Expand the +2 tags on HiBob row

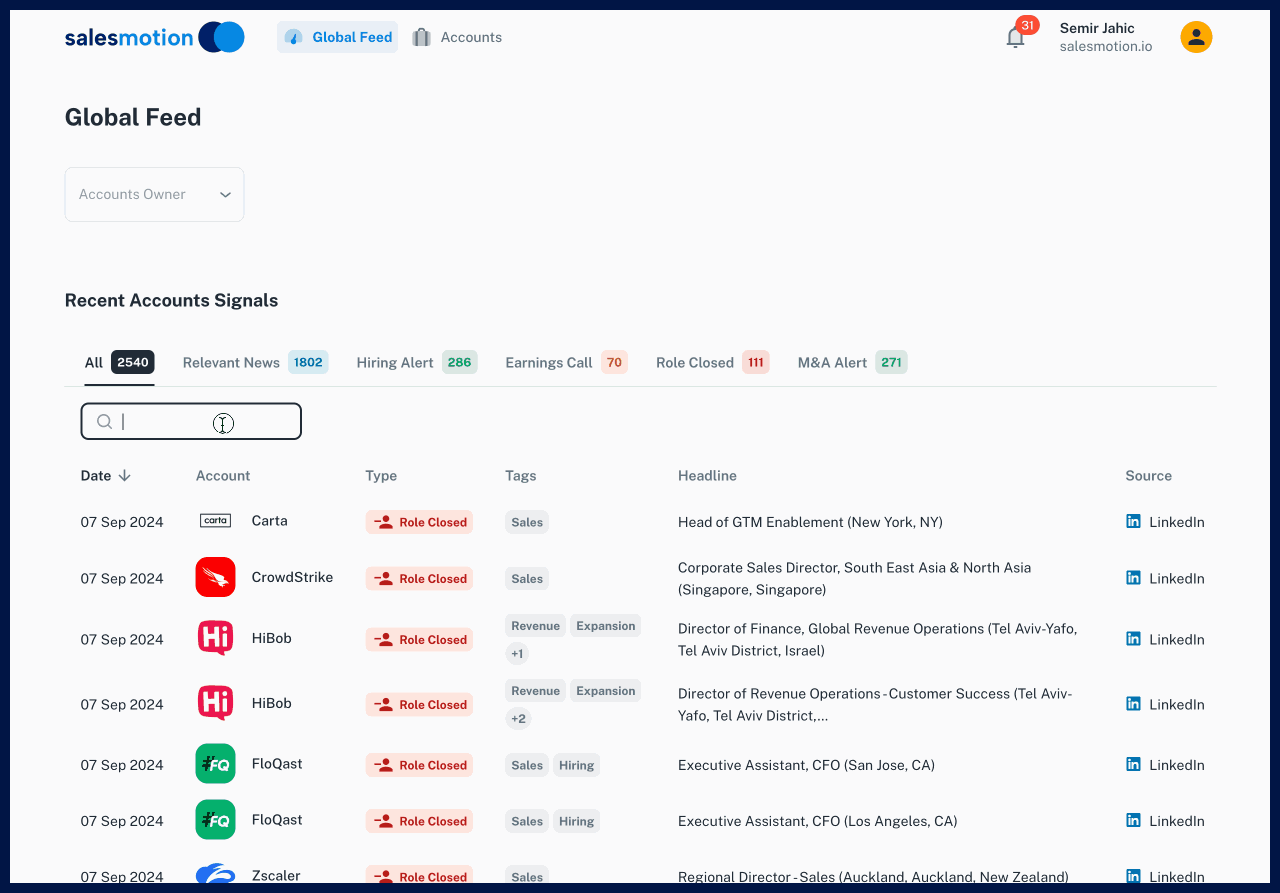coord(518,719)
